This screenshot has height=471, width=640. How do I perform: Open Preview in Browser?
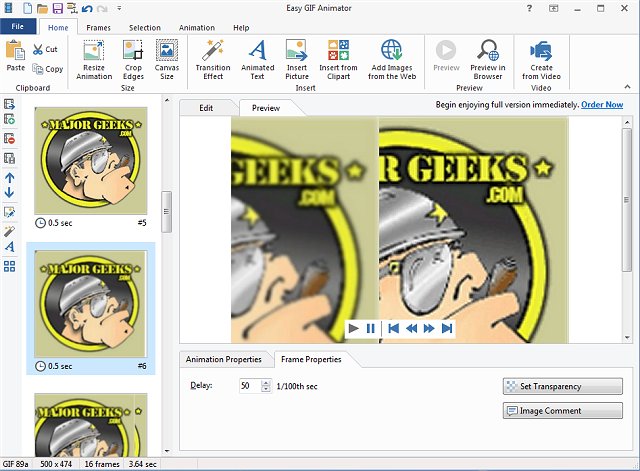[487, 60]
